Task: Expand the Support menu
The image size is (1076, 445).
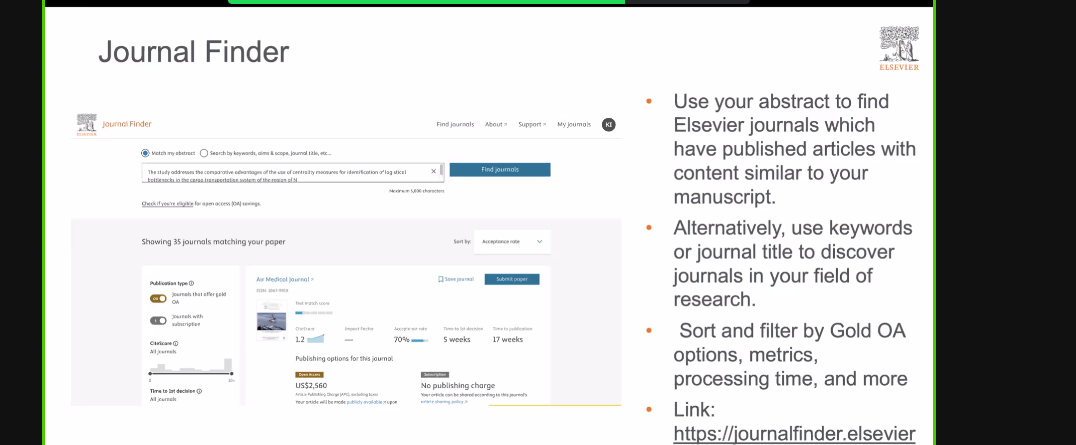Action: point(532,124)
